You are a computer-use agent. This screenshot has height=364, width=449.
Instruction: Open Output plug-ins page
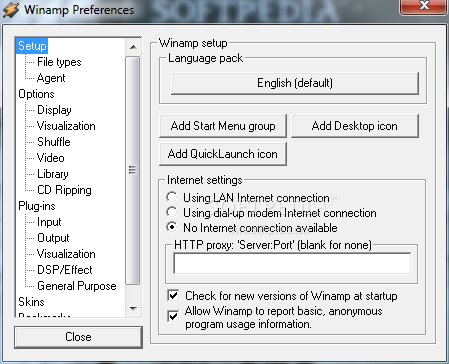coord(53,238)
